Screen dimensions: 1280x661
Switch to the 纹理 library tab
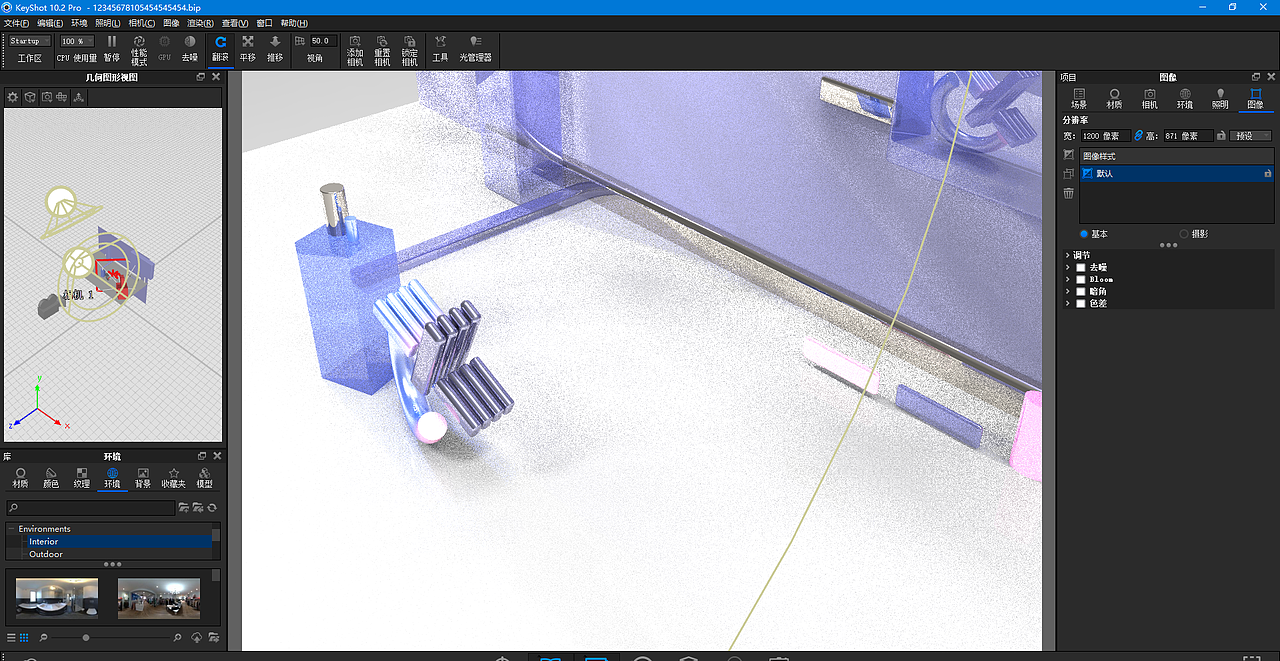point(82,477)
